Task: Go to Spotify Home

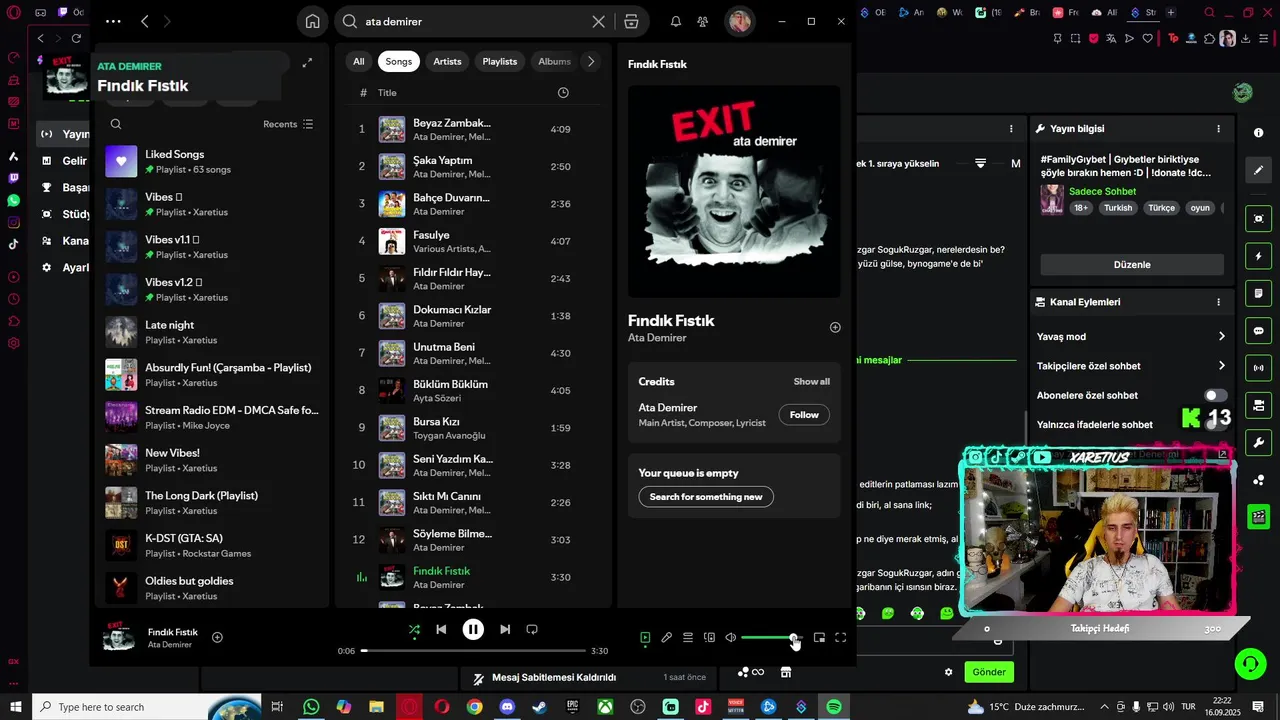Action: click(313, 21)
